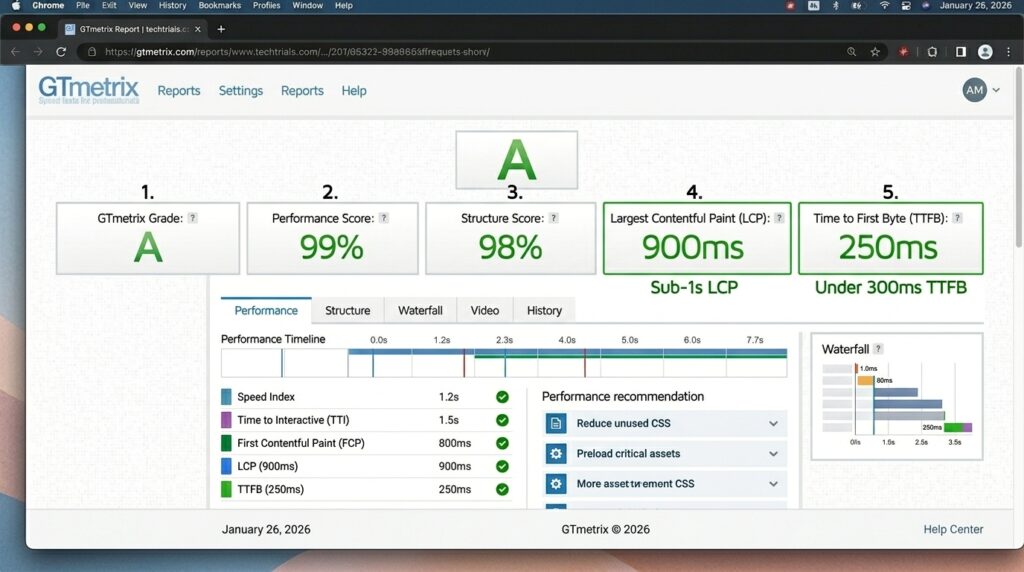
Task: Open the History tab
Action: (544, 310)
